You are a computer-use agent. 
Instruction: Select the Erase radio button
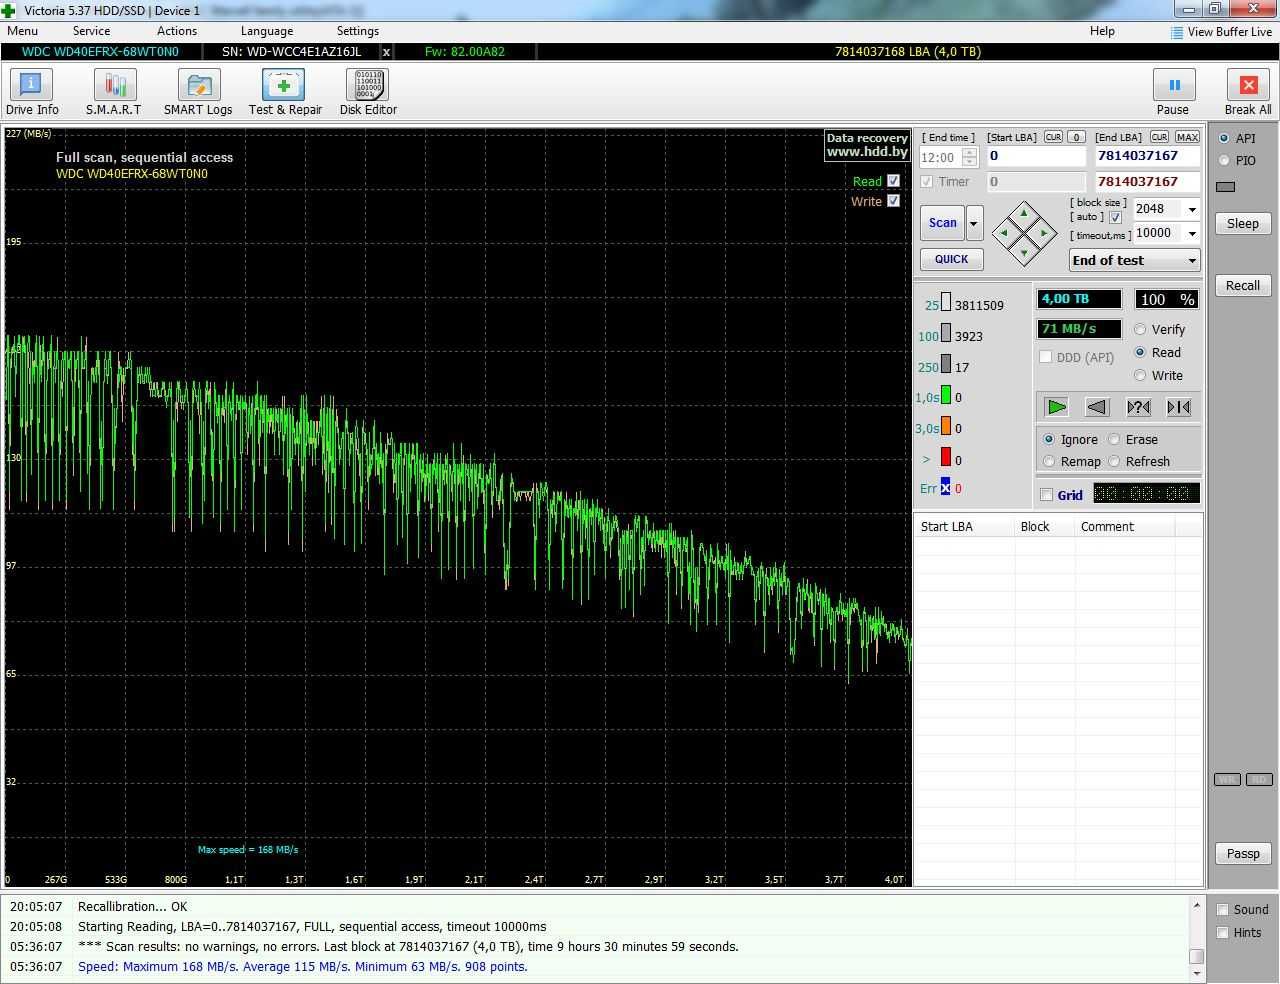1114,439
